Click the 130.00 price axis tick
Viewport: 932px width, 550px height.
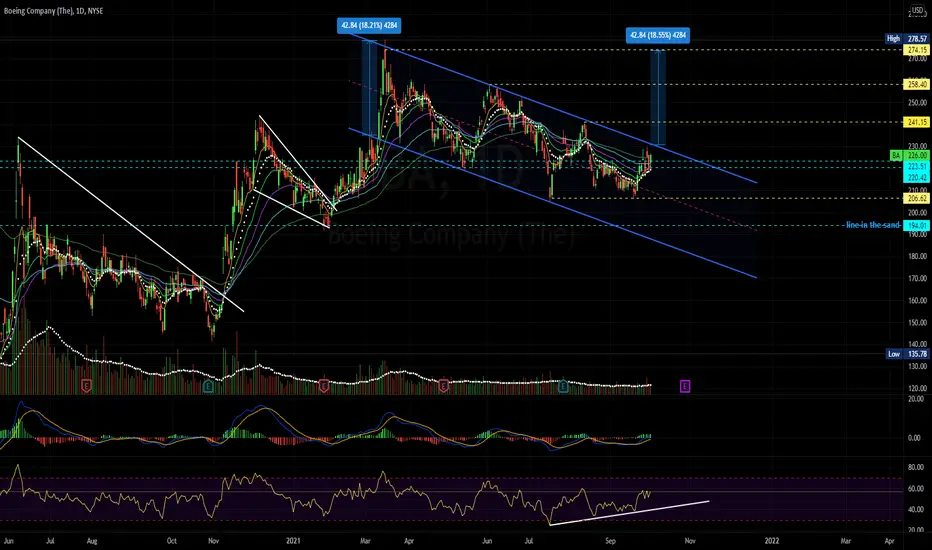coord(917,366)
